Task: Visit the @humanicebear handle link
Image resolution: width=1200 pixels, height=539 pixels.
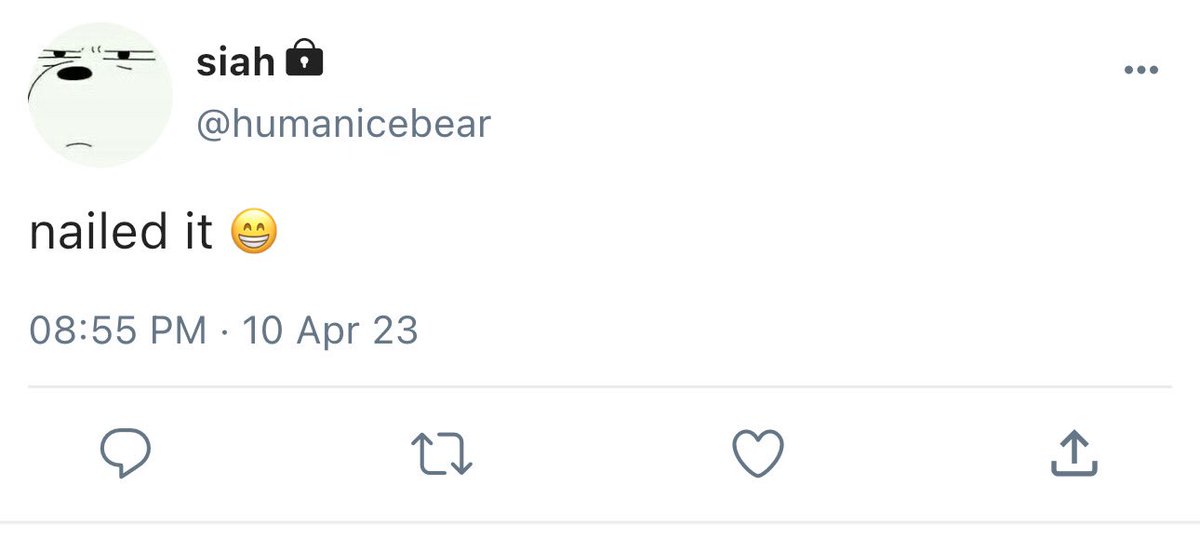Action: click(x=343, y=123)
